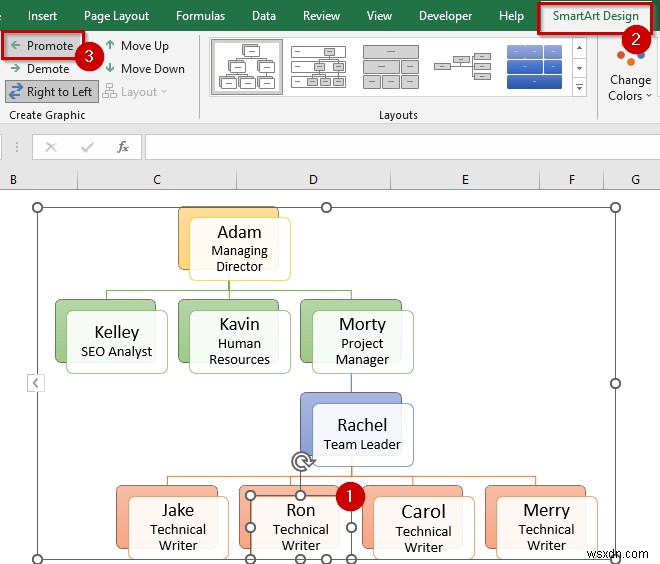The image size is (660, 564).
Task: Expand the SmartArt text pane arrow
Action: pyautogui.click(x=36, y=383)
